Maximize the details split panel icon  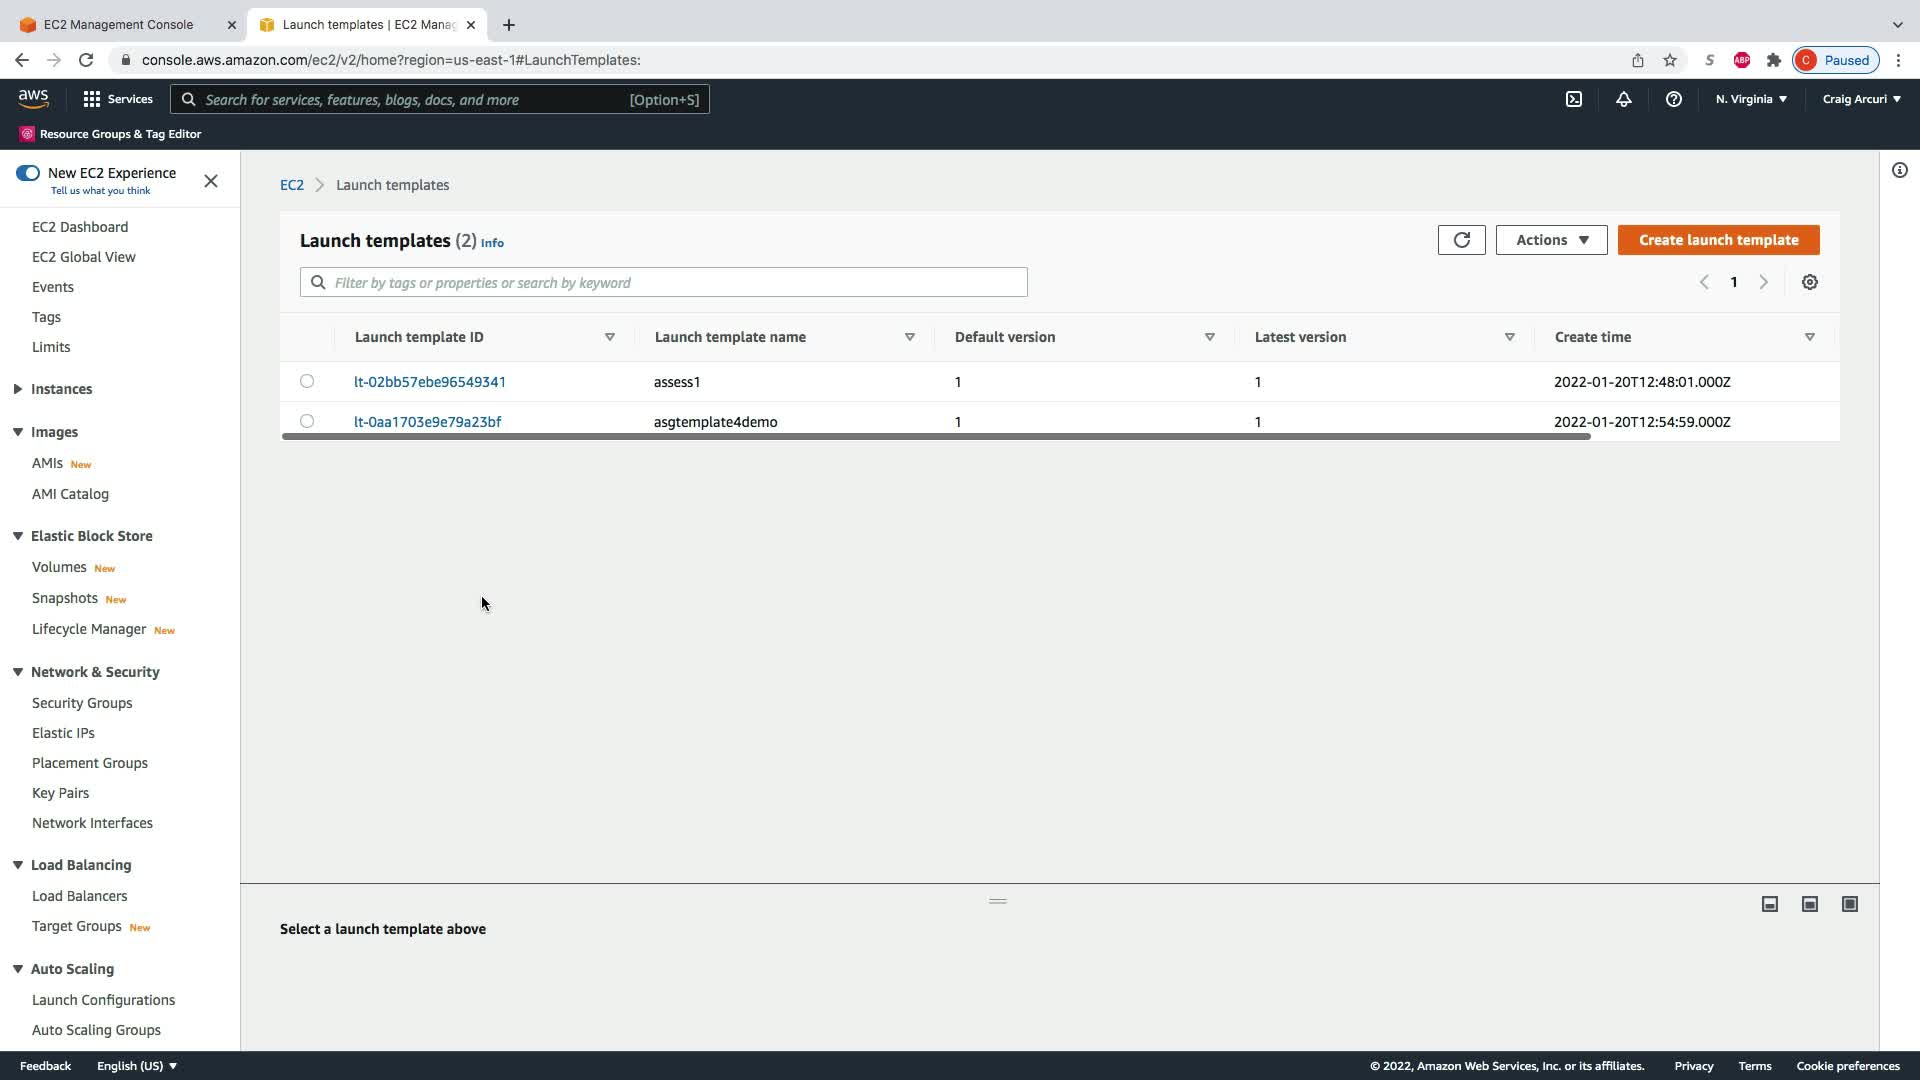click(x=1849, y=904)
